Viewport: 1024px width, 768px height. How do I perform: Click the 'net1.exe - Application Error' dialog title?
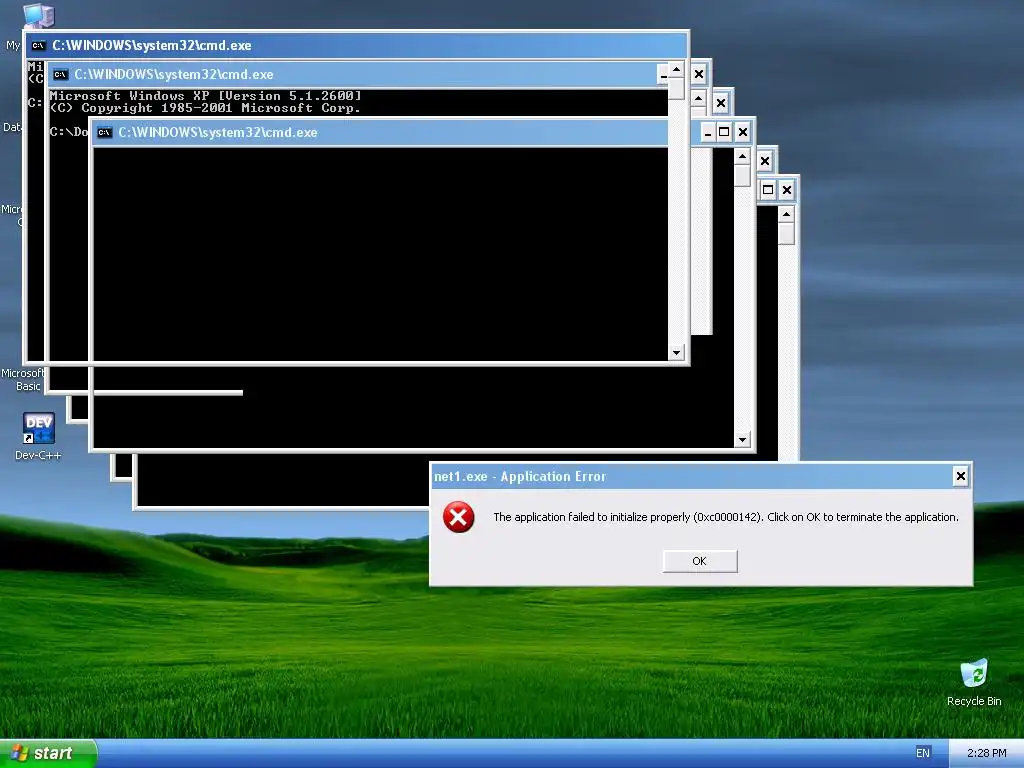coord(520,476)
